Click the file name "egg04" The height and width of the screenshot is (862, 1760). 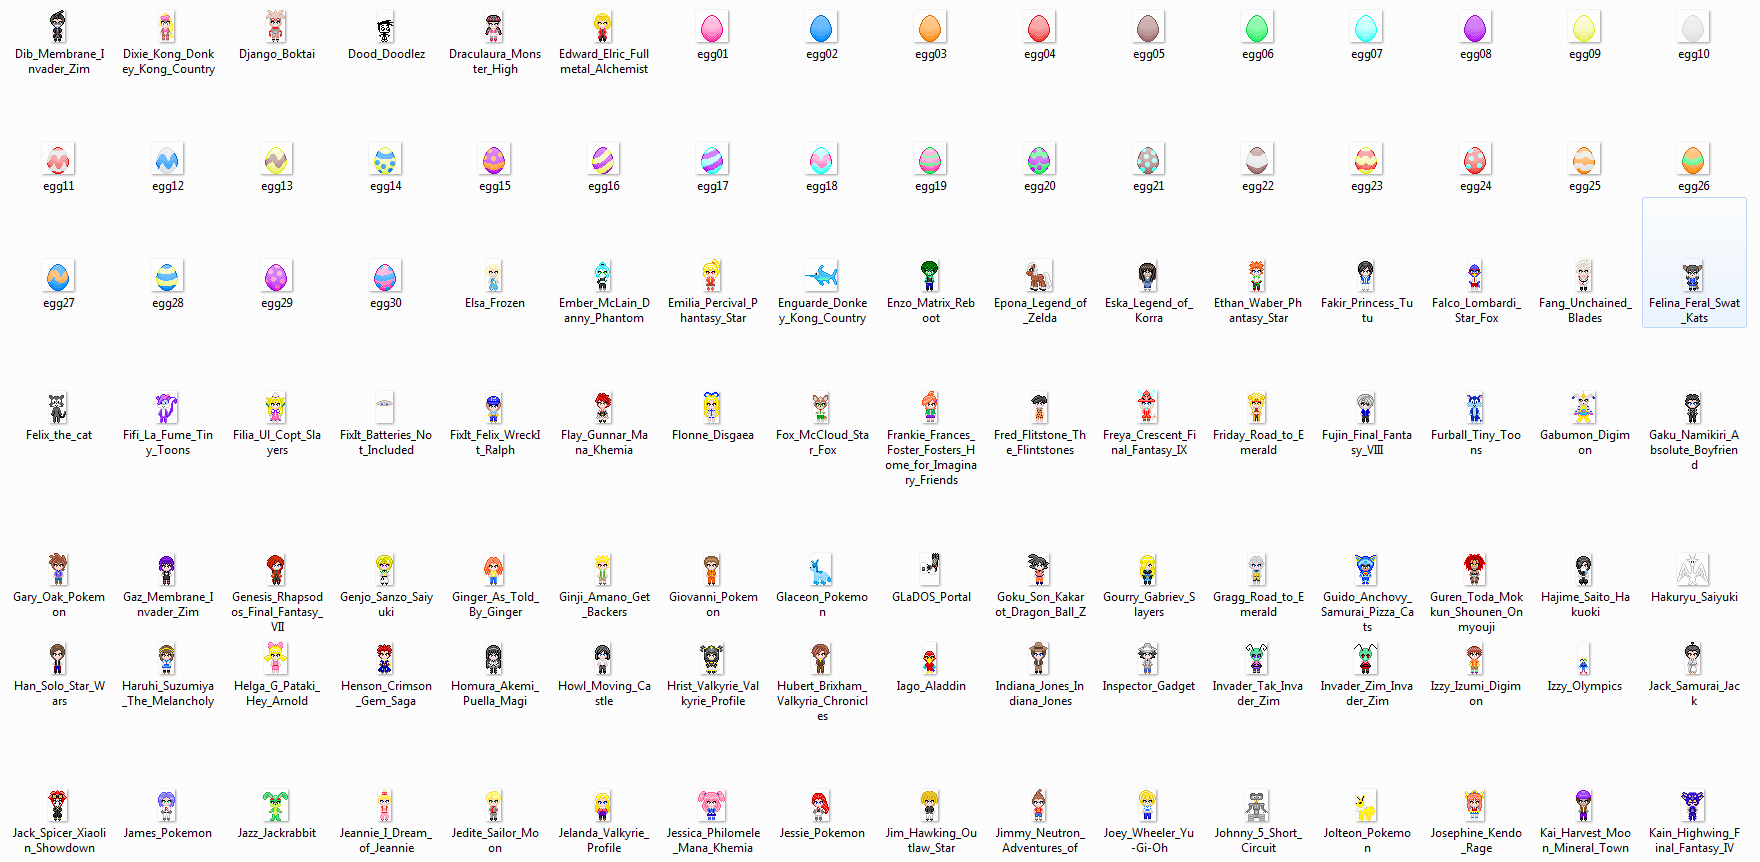tap(1039, 54)
